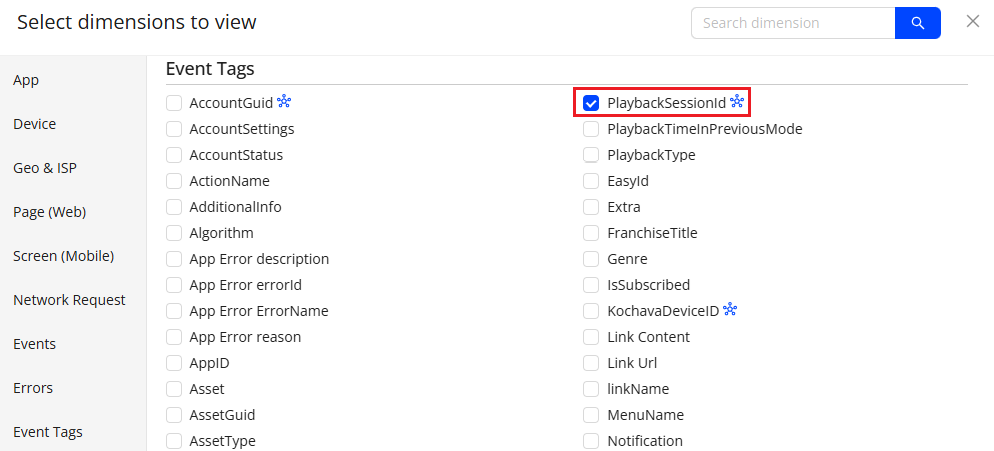Select the App Error reason checkbox
994x451 pixels.
[174, 337]
